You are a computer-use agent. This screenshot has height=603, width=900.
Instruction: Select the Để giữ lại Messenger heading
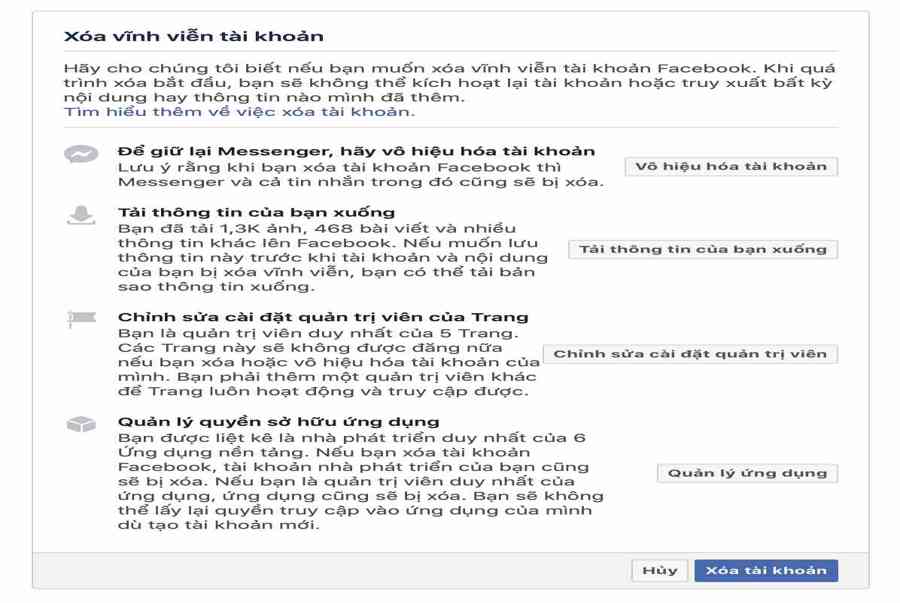356,151
